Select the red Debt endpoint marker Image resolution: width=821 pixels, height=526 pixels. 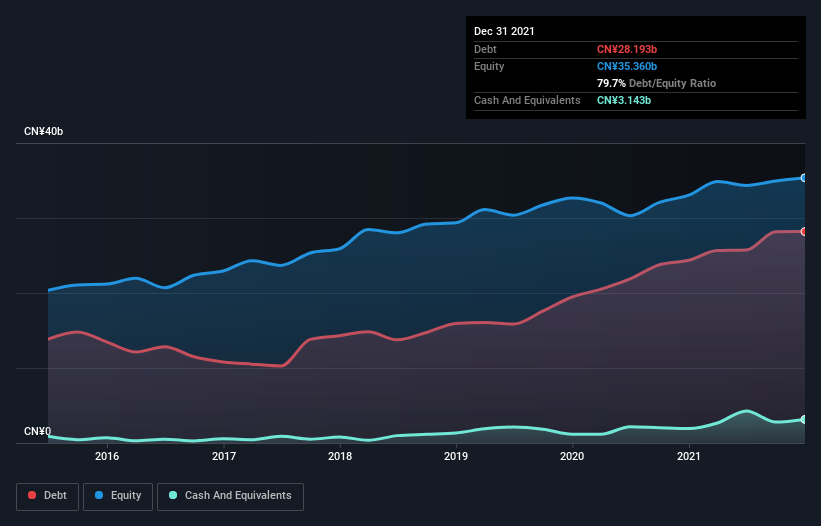804,231
